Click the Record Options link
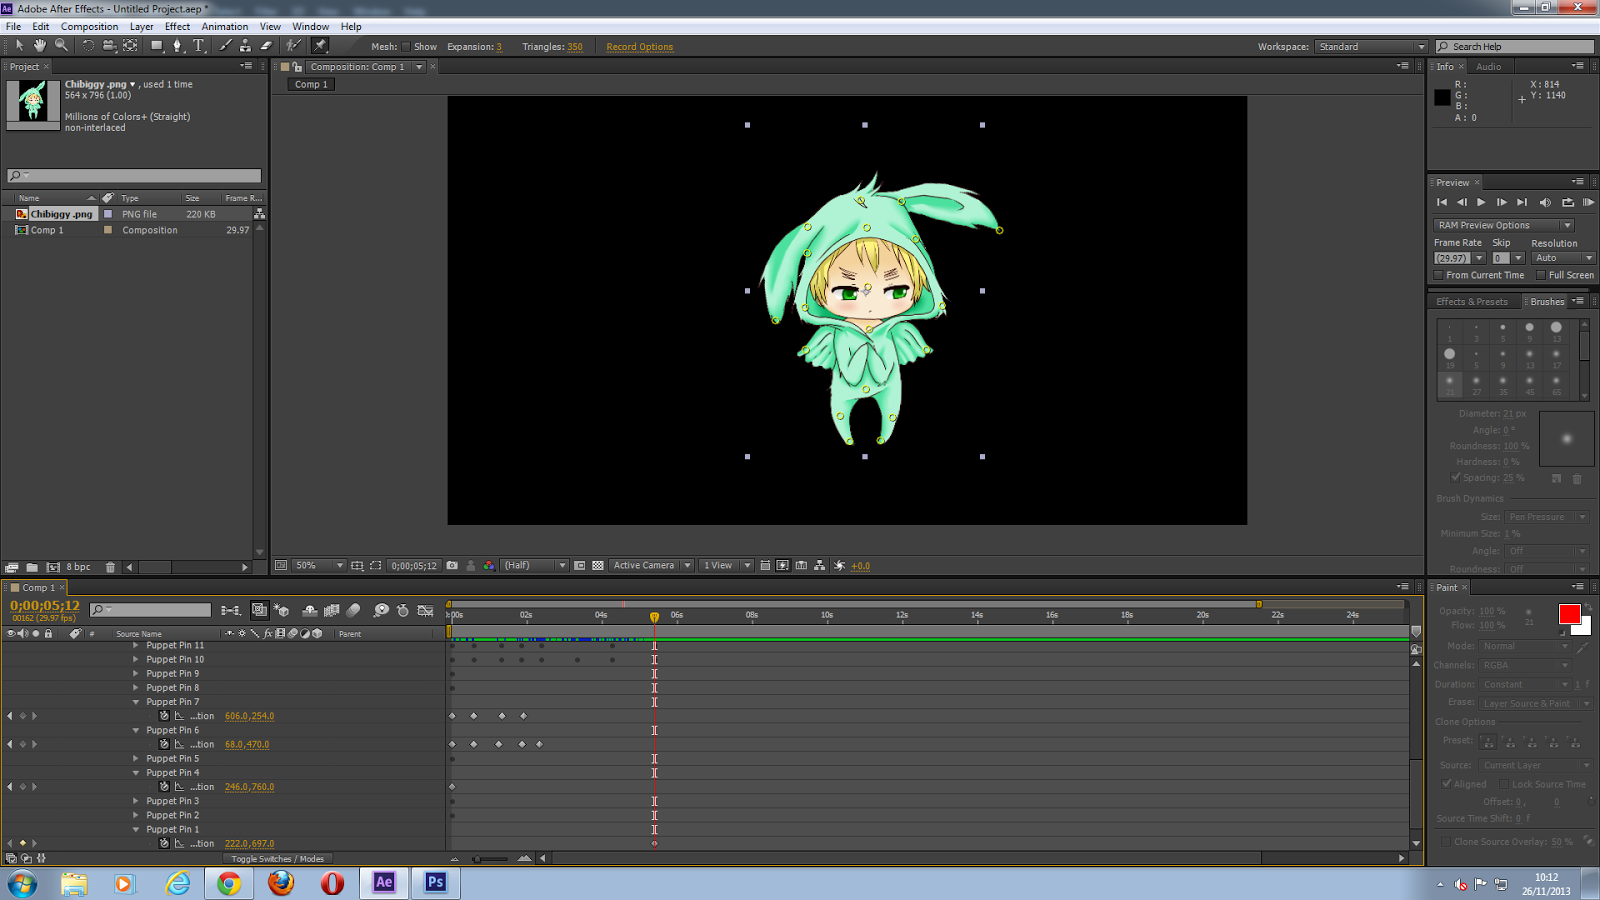This screenshot has width=1600, height=900. pyautogui.click(x=639, y=46)
